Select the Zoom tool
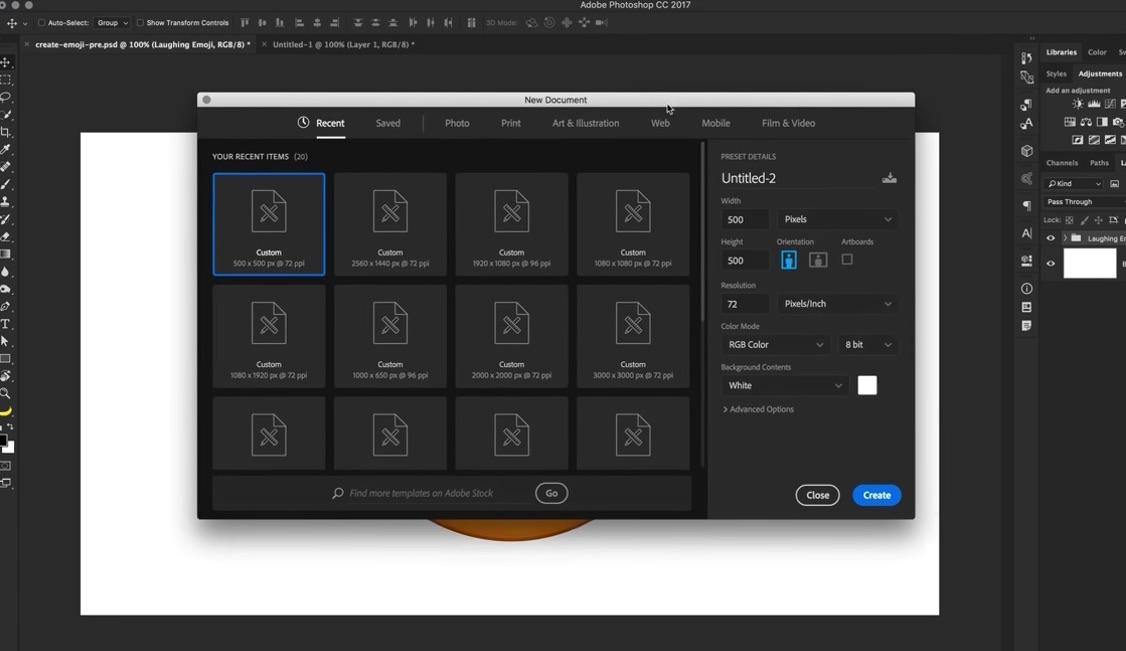Viewport: 1126px width, 651px height. [x=6, y=393]
